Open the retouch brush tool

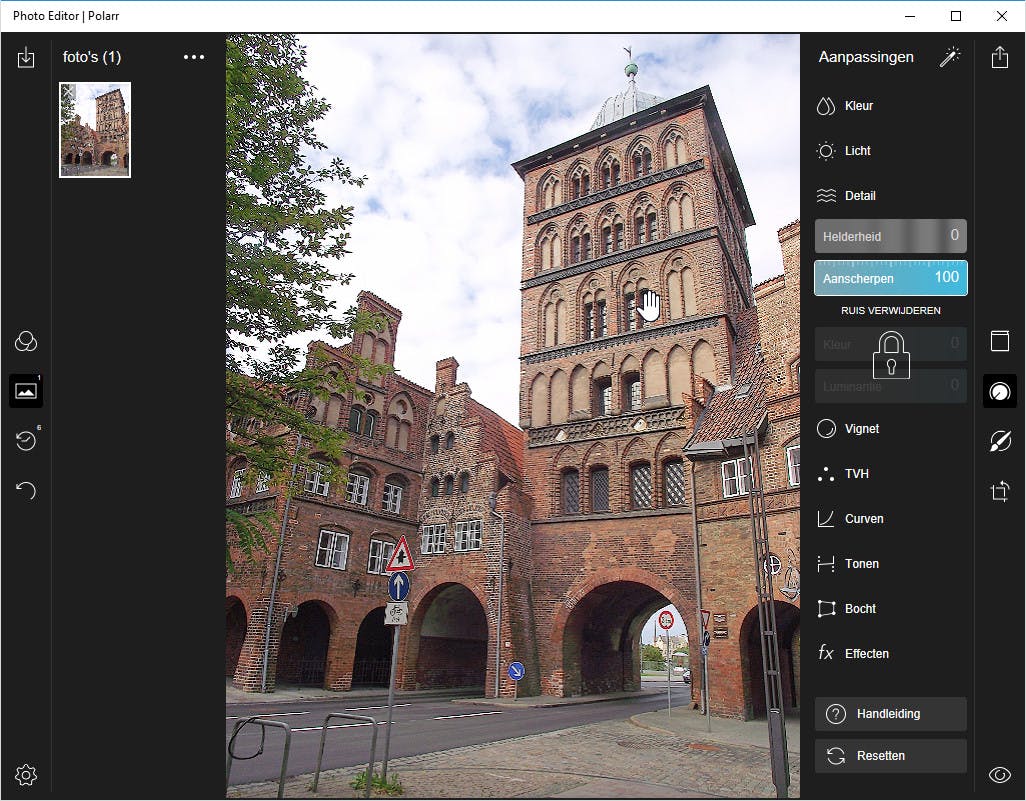999,441
